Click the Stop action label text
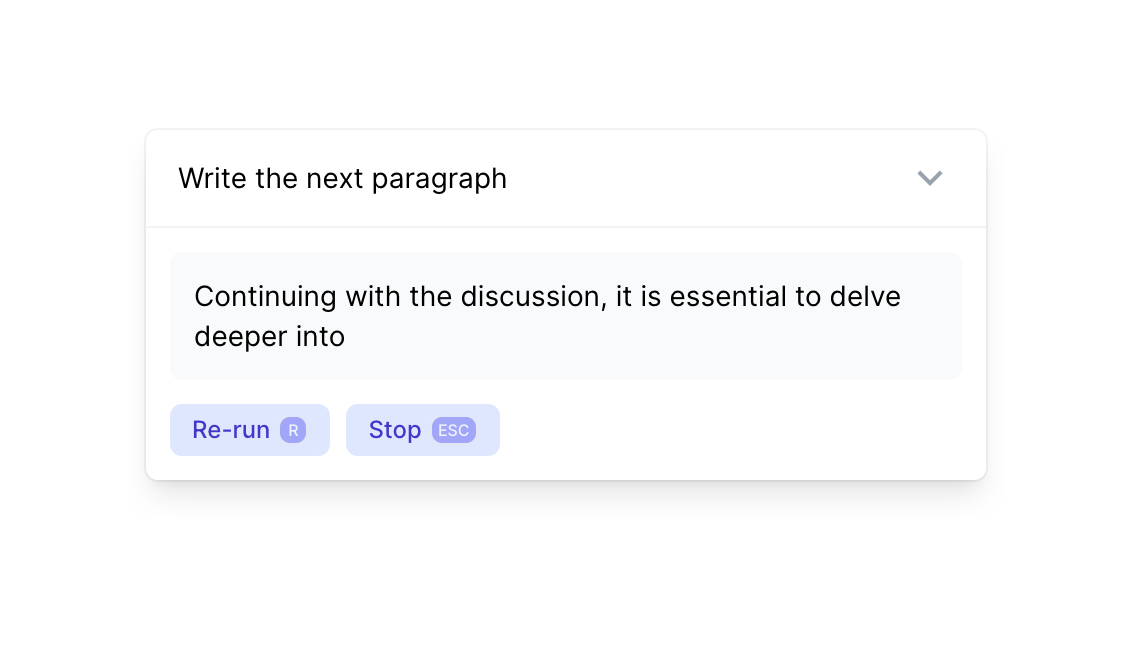The height and width of the screenshot is (646, 1132). click(x=394, y=429)
